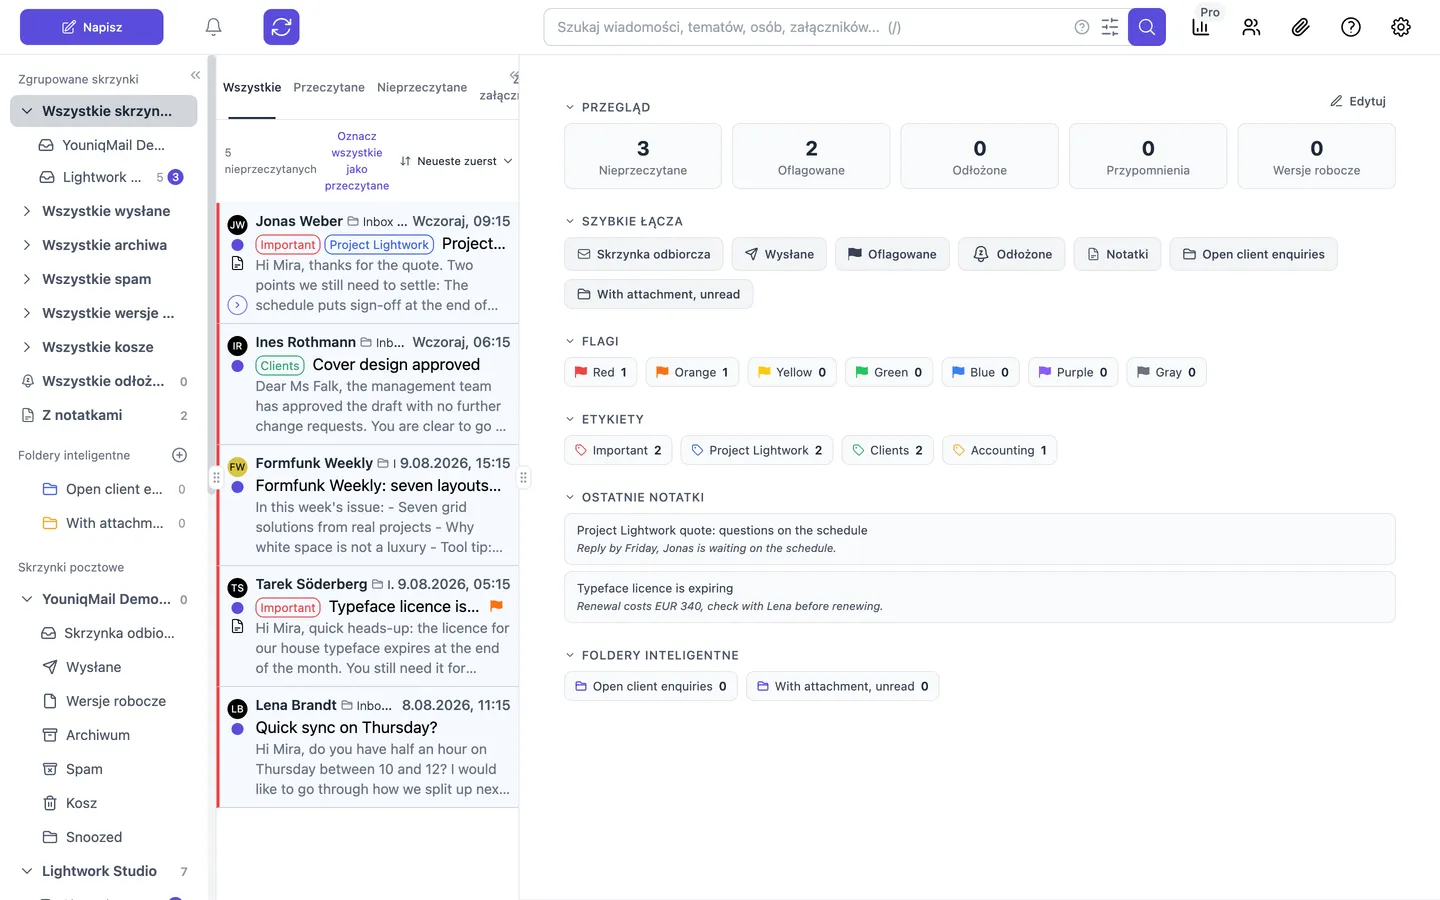Collapse the FLAGI section
The width and height of the screenshot is (1440, 900).
tap(570, 341)
